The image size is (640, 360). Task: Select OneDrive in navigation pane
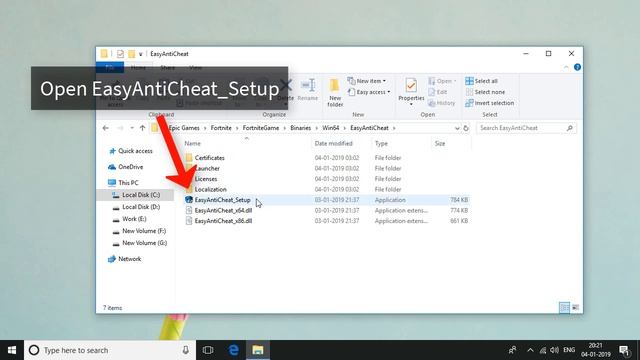(126, 167)
